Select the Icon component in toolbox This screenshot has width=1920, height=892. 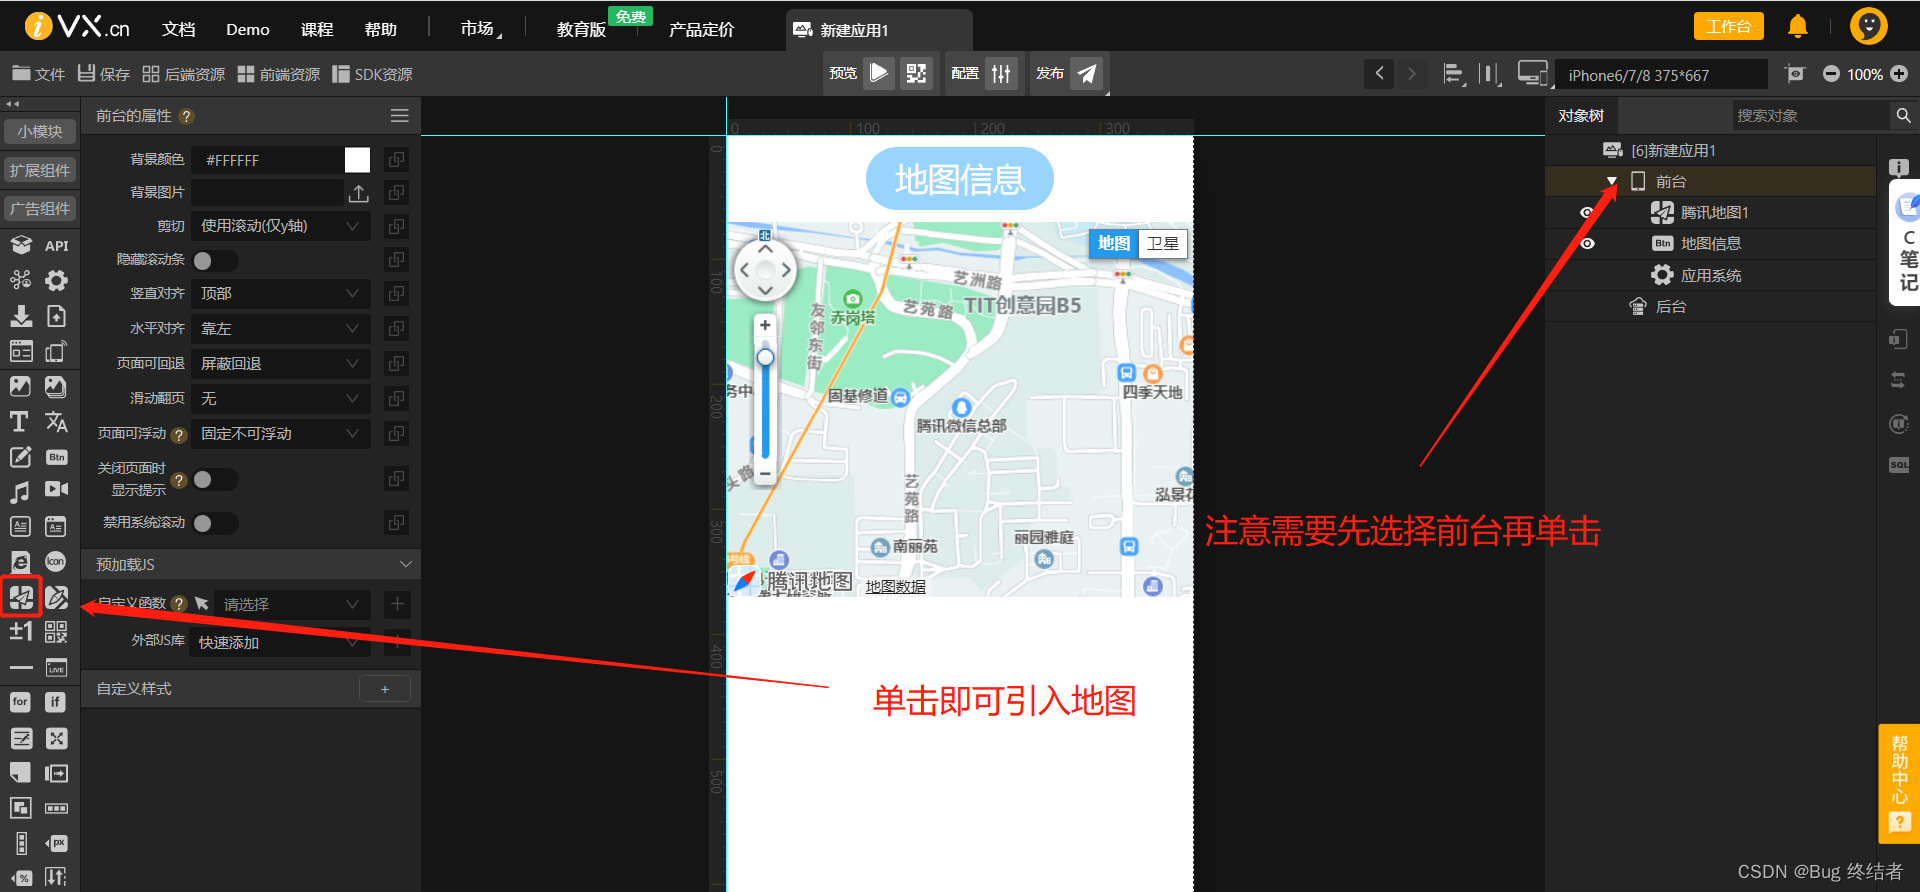[x=56, y=562]
